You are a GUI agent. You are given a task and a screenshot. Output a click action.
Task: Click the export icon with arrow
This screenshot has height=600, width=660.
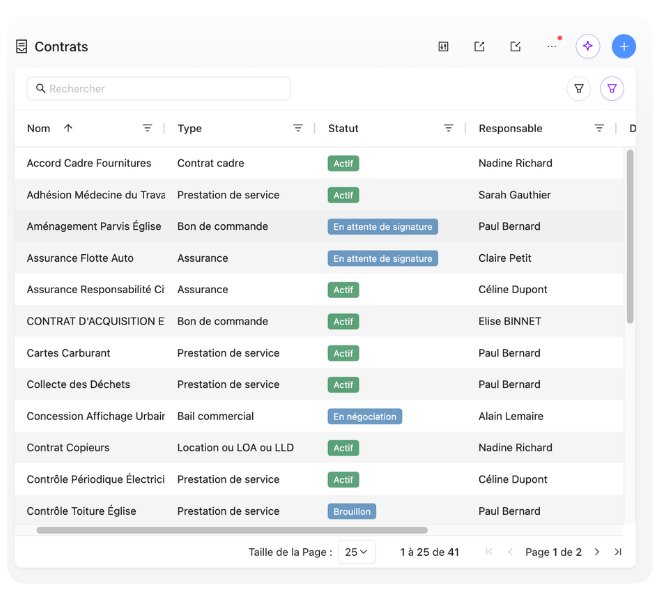click(479, 46)
